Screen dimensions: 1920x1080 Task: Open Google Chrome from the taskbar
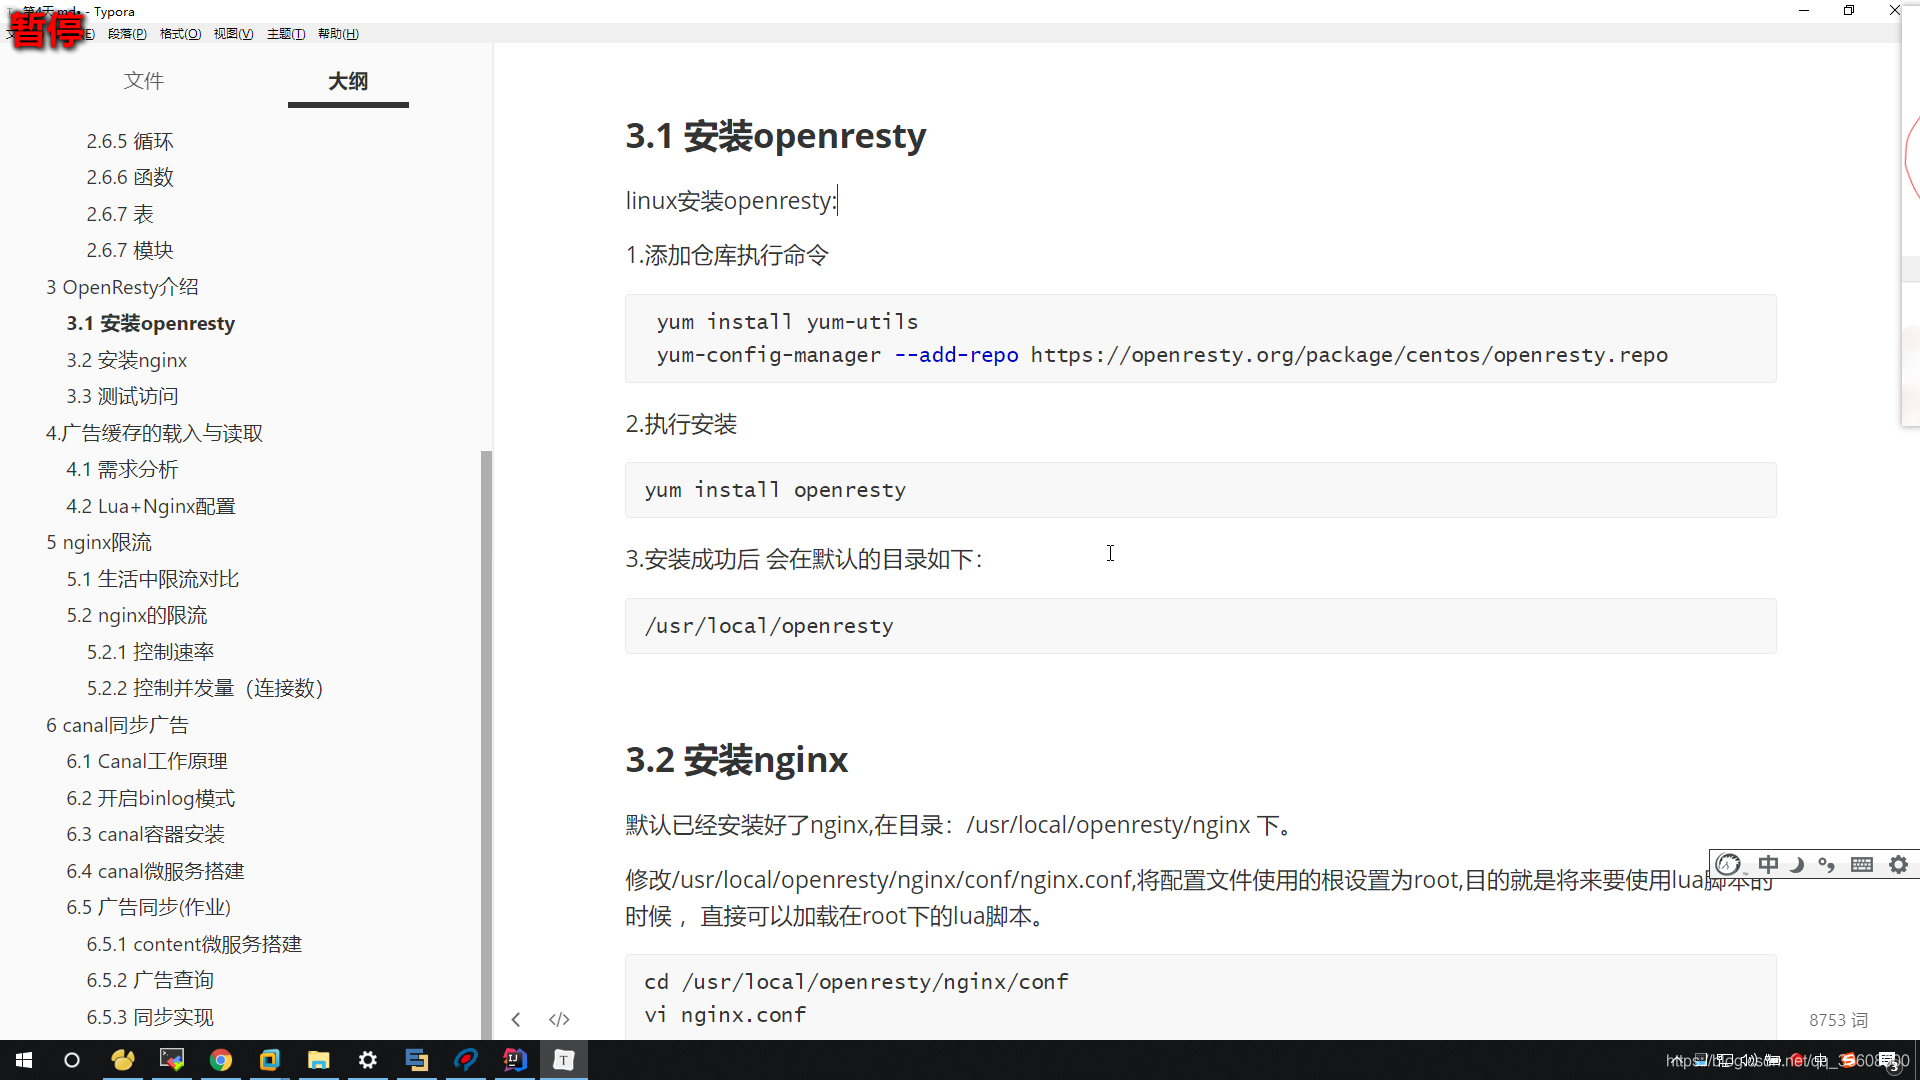[x=221, y=1060]
